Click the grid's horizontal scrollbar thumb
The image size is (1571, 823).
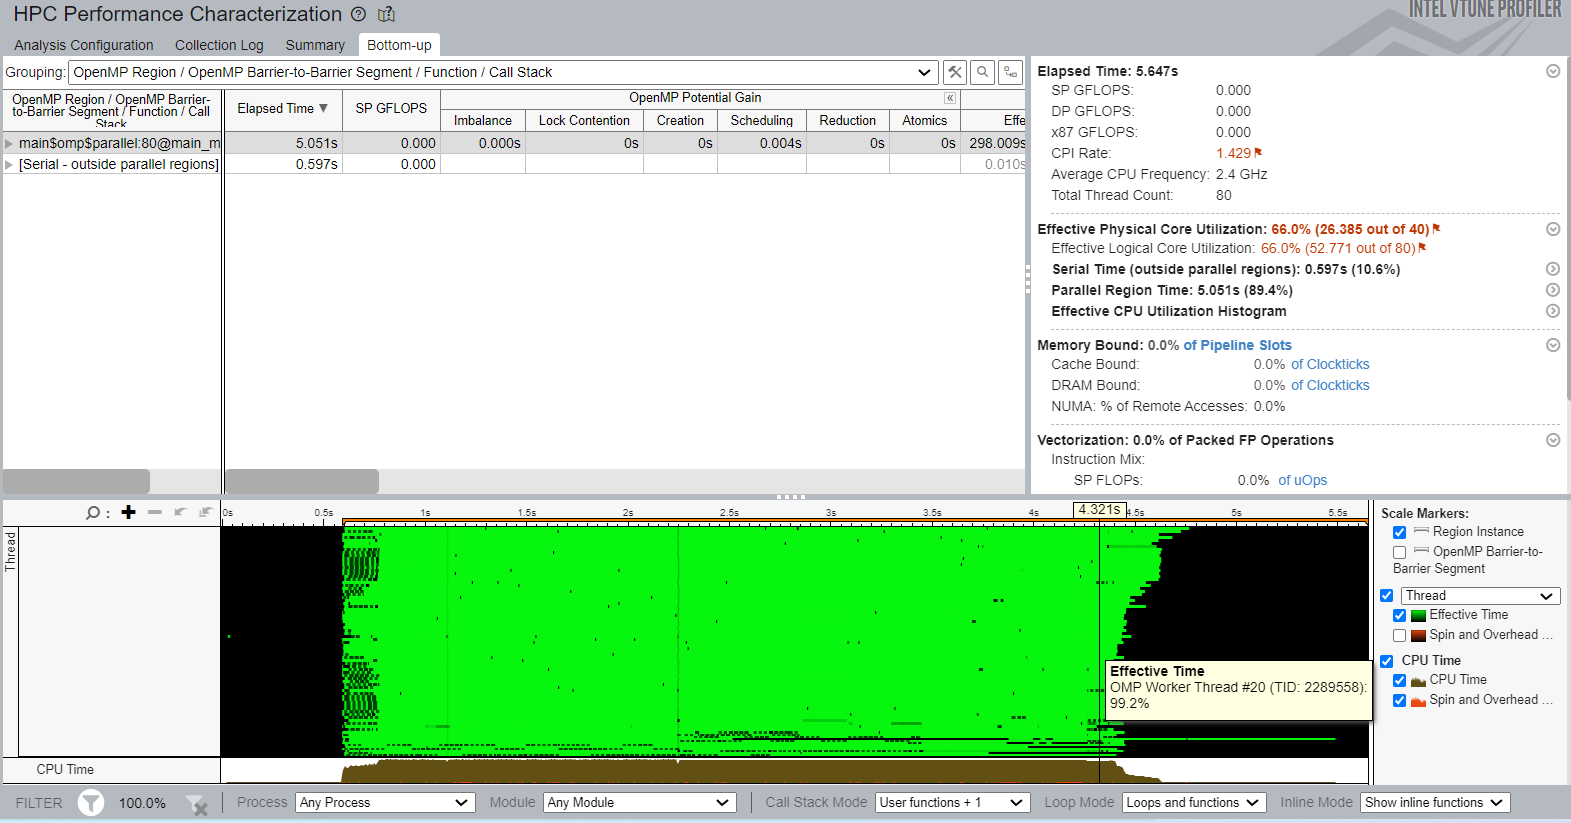[x=301, y=481]
